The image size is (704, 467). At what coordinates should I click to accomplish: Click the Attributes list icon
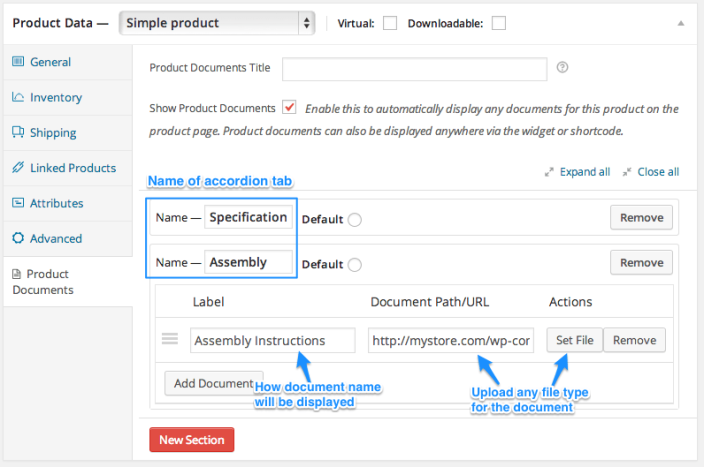[18, 203]
